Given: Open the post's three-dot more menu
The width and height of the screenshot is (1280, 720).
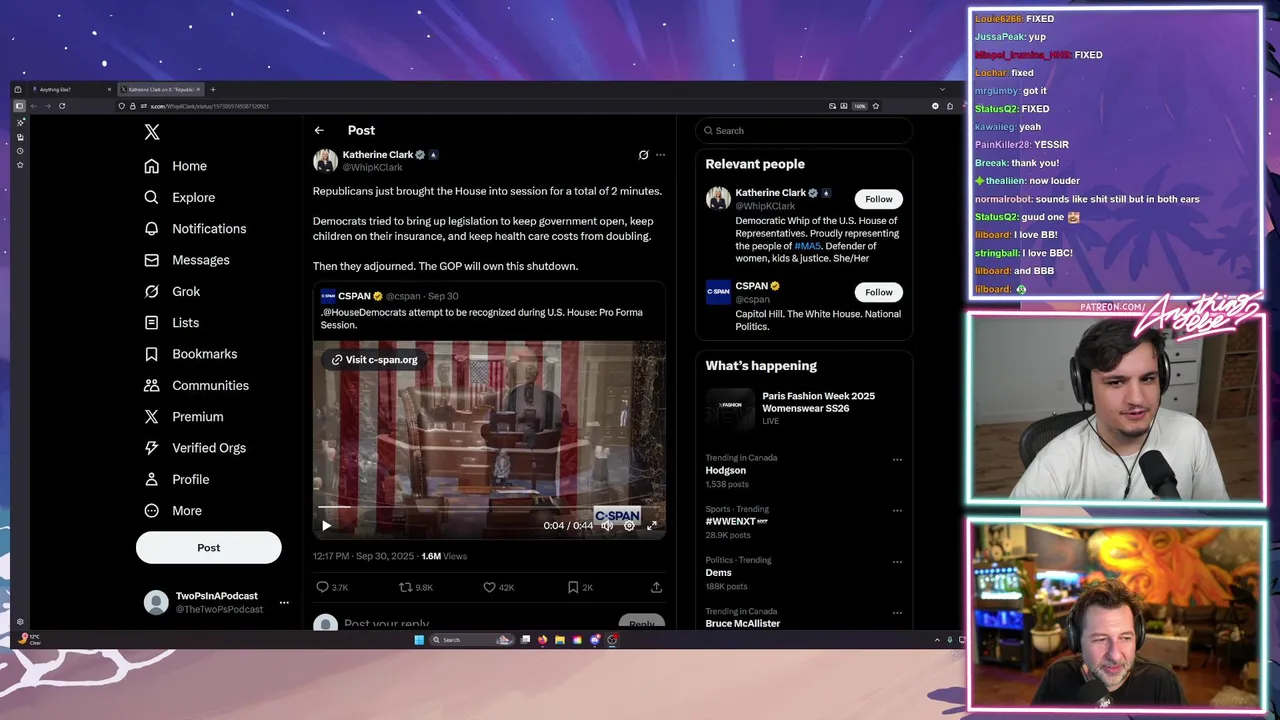Looking at the screenshot, I should [660, 155].
